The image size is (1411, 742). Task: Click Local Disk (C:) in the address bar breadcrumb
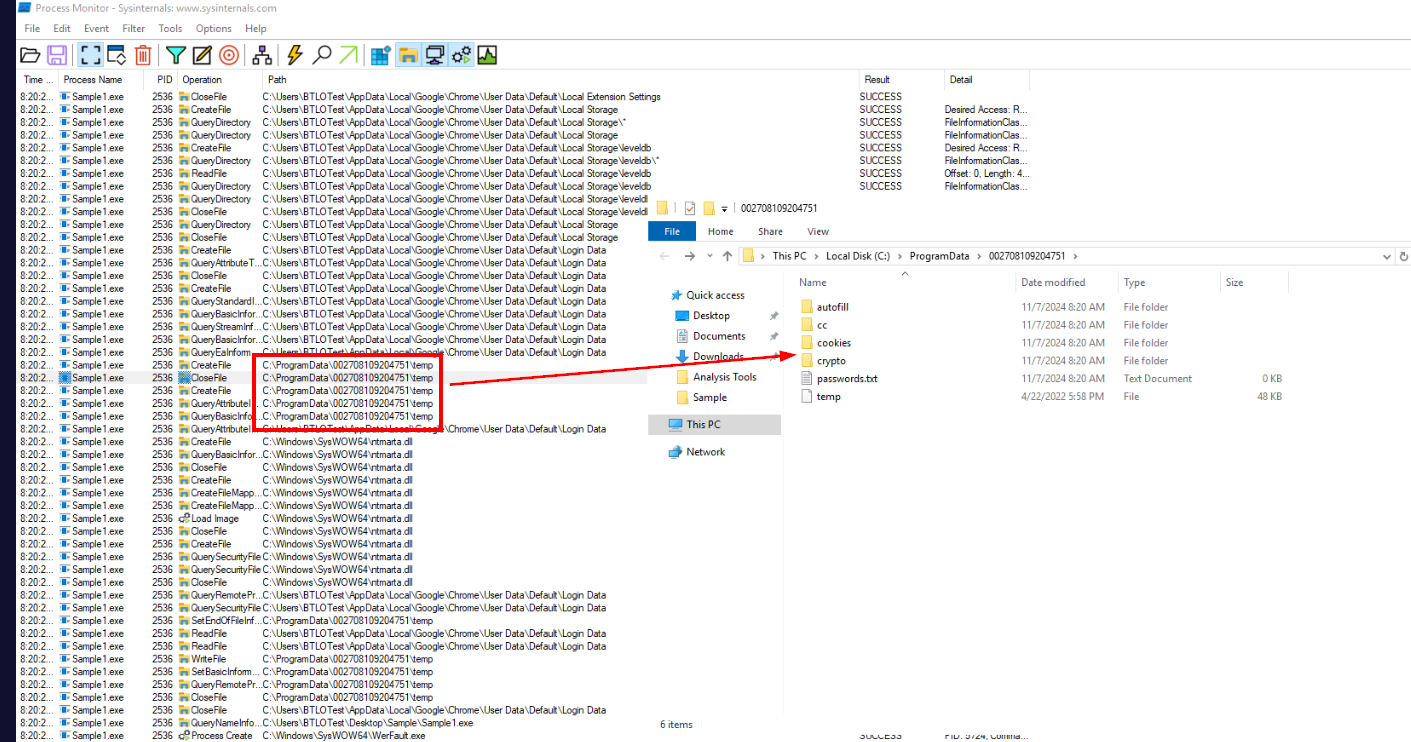pyautogui.click(x=857, y=256)
